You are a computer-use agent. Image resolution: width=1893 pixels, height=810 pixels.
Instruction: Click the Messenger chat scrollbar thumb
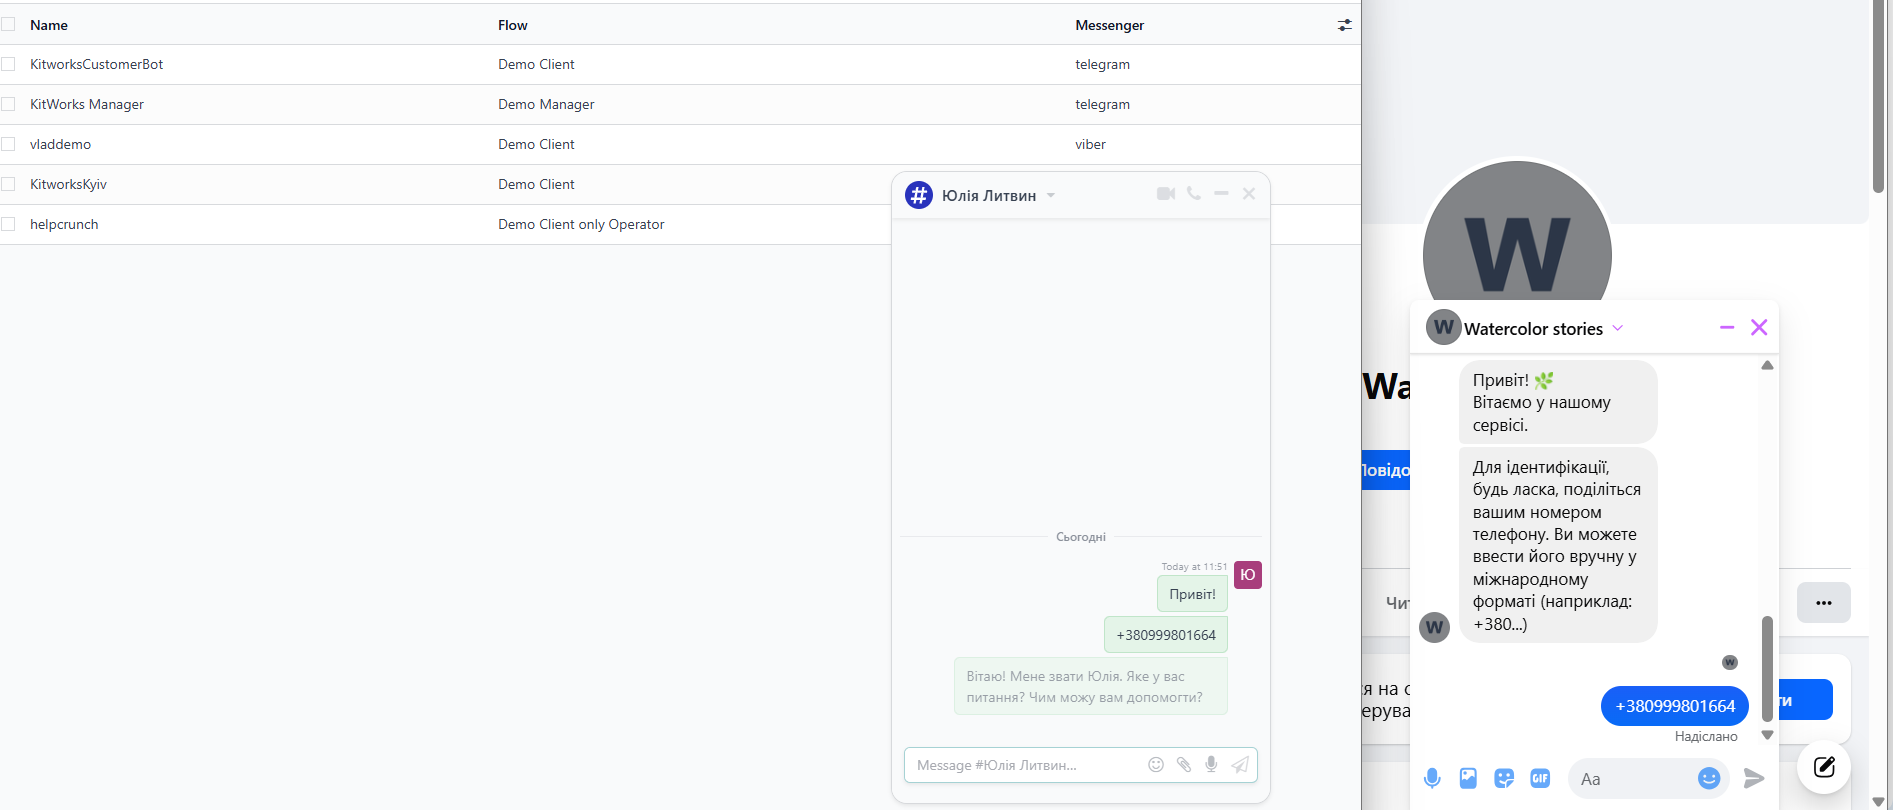(1767, 667)
